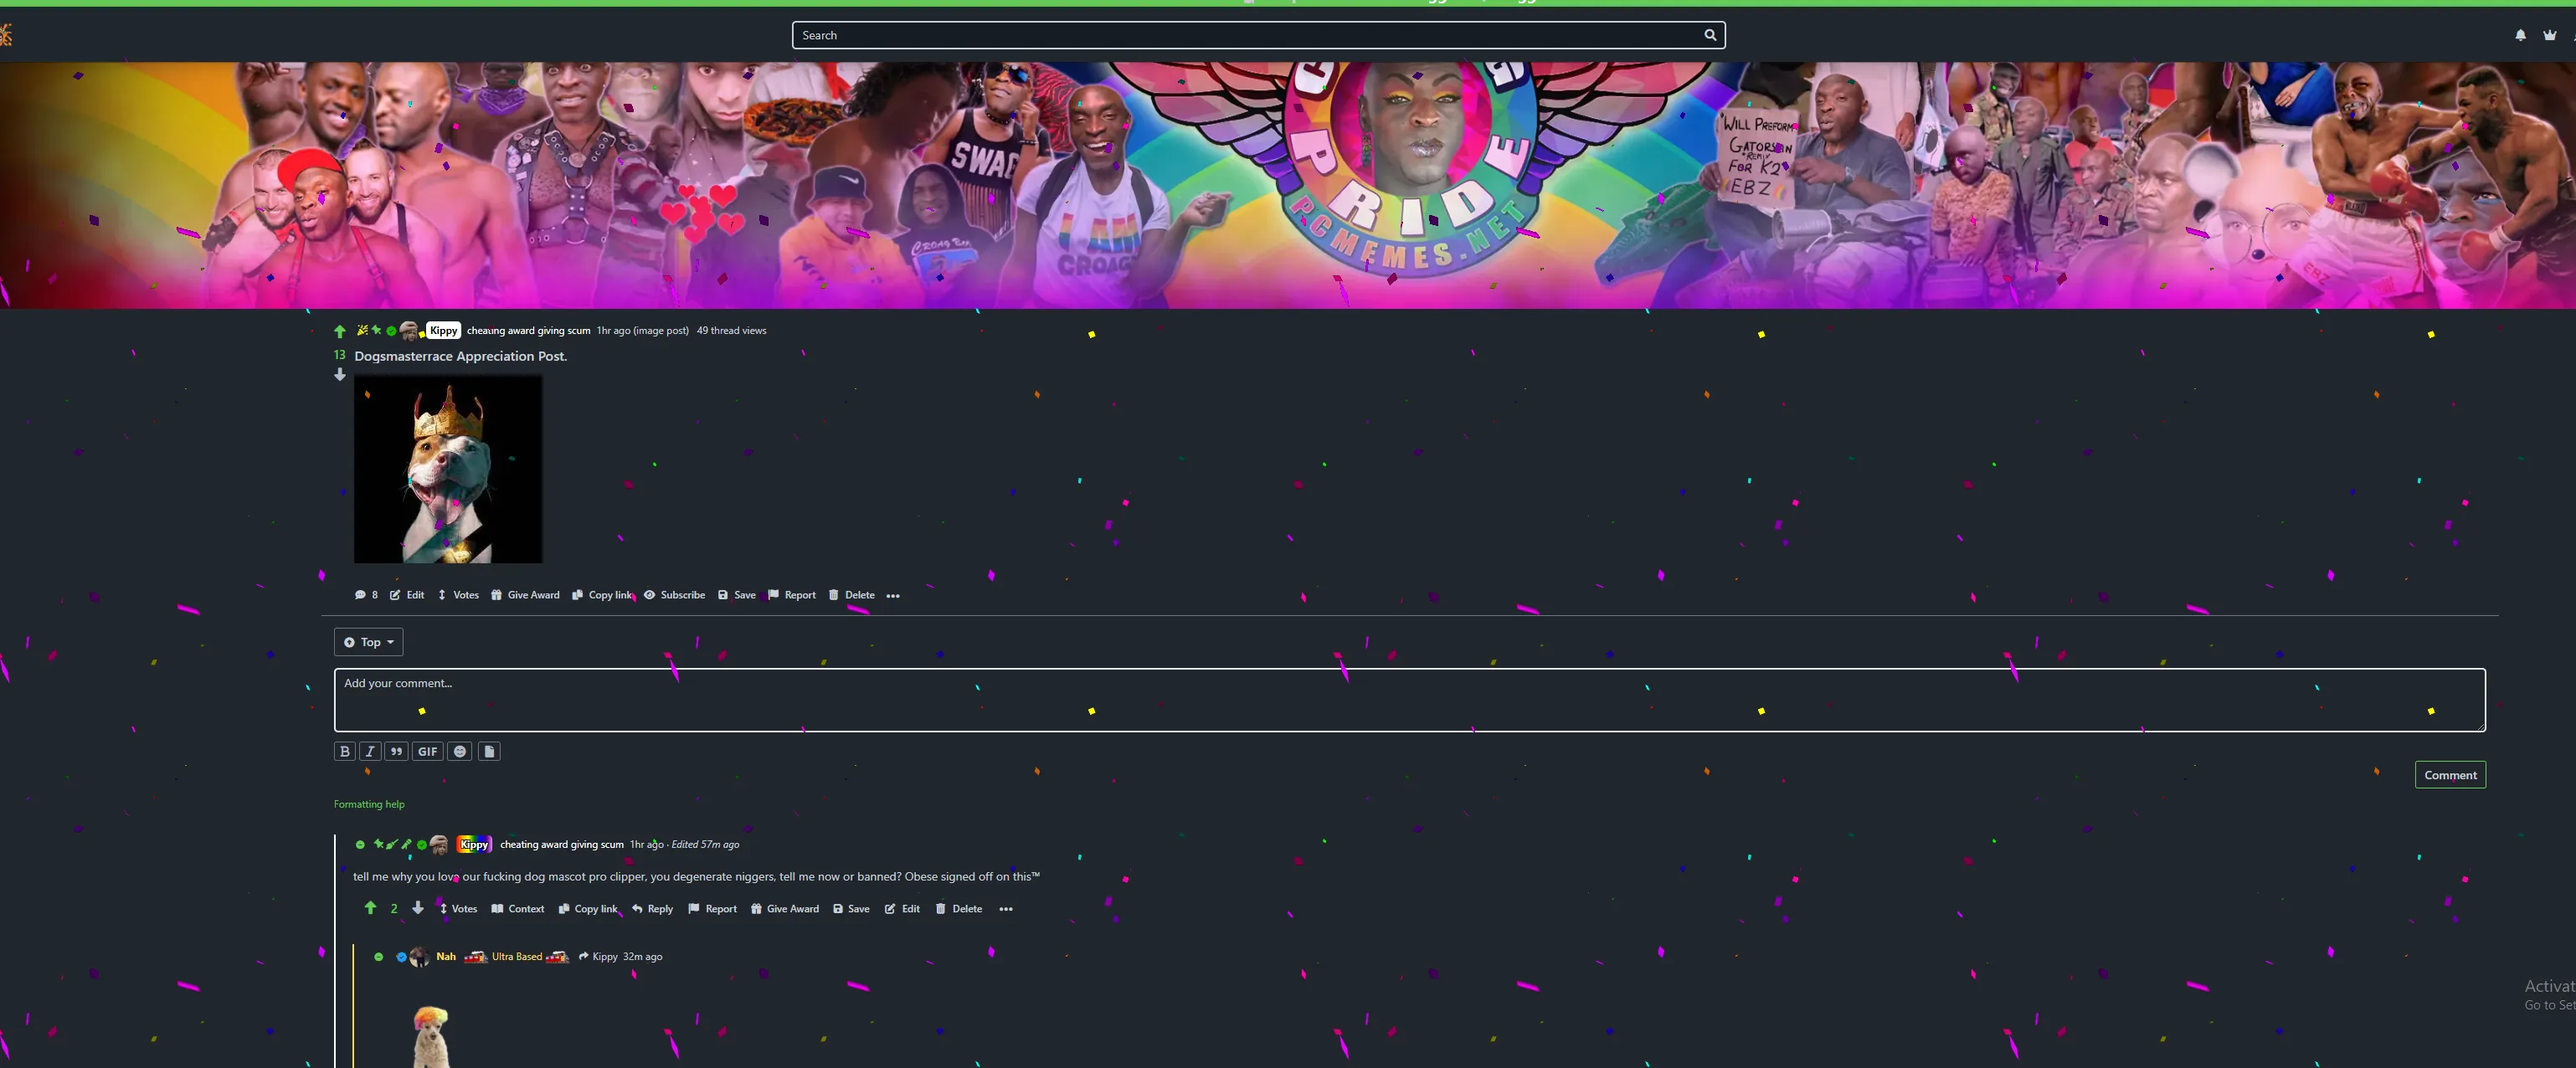This screenshot has width=2576, height=1068.
Task: Open the comment overflow menu ellipsis
Action: (1005, 907)
